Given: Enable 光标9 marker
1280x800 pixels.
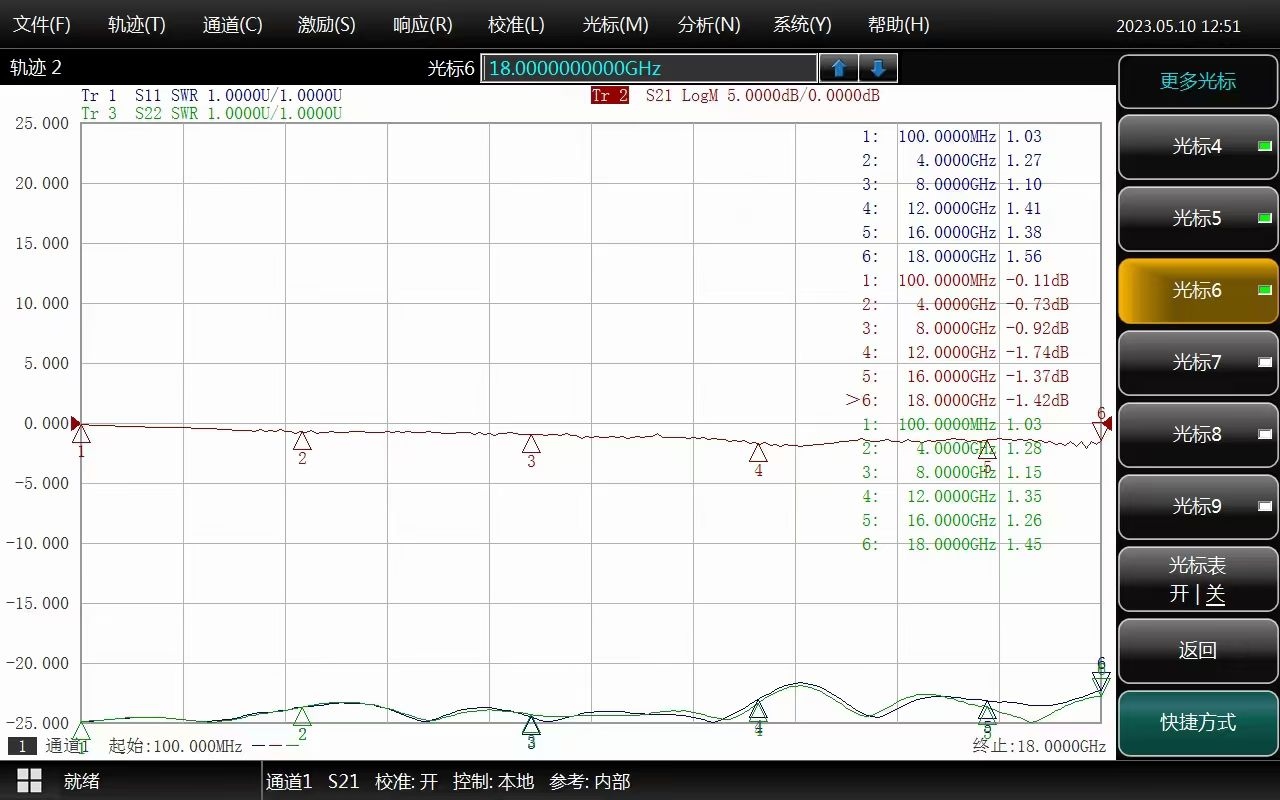Looking at the screenshot, I should click(x=1197, y=507).
